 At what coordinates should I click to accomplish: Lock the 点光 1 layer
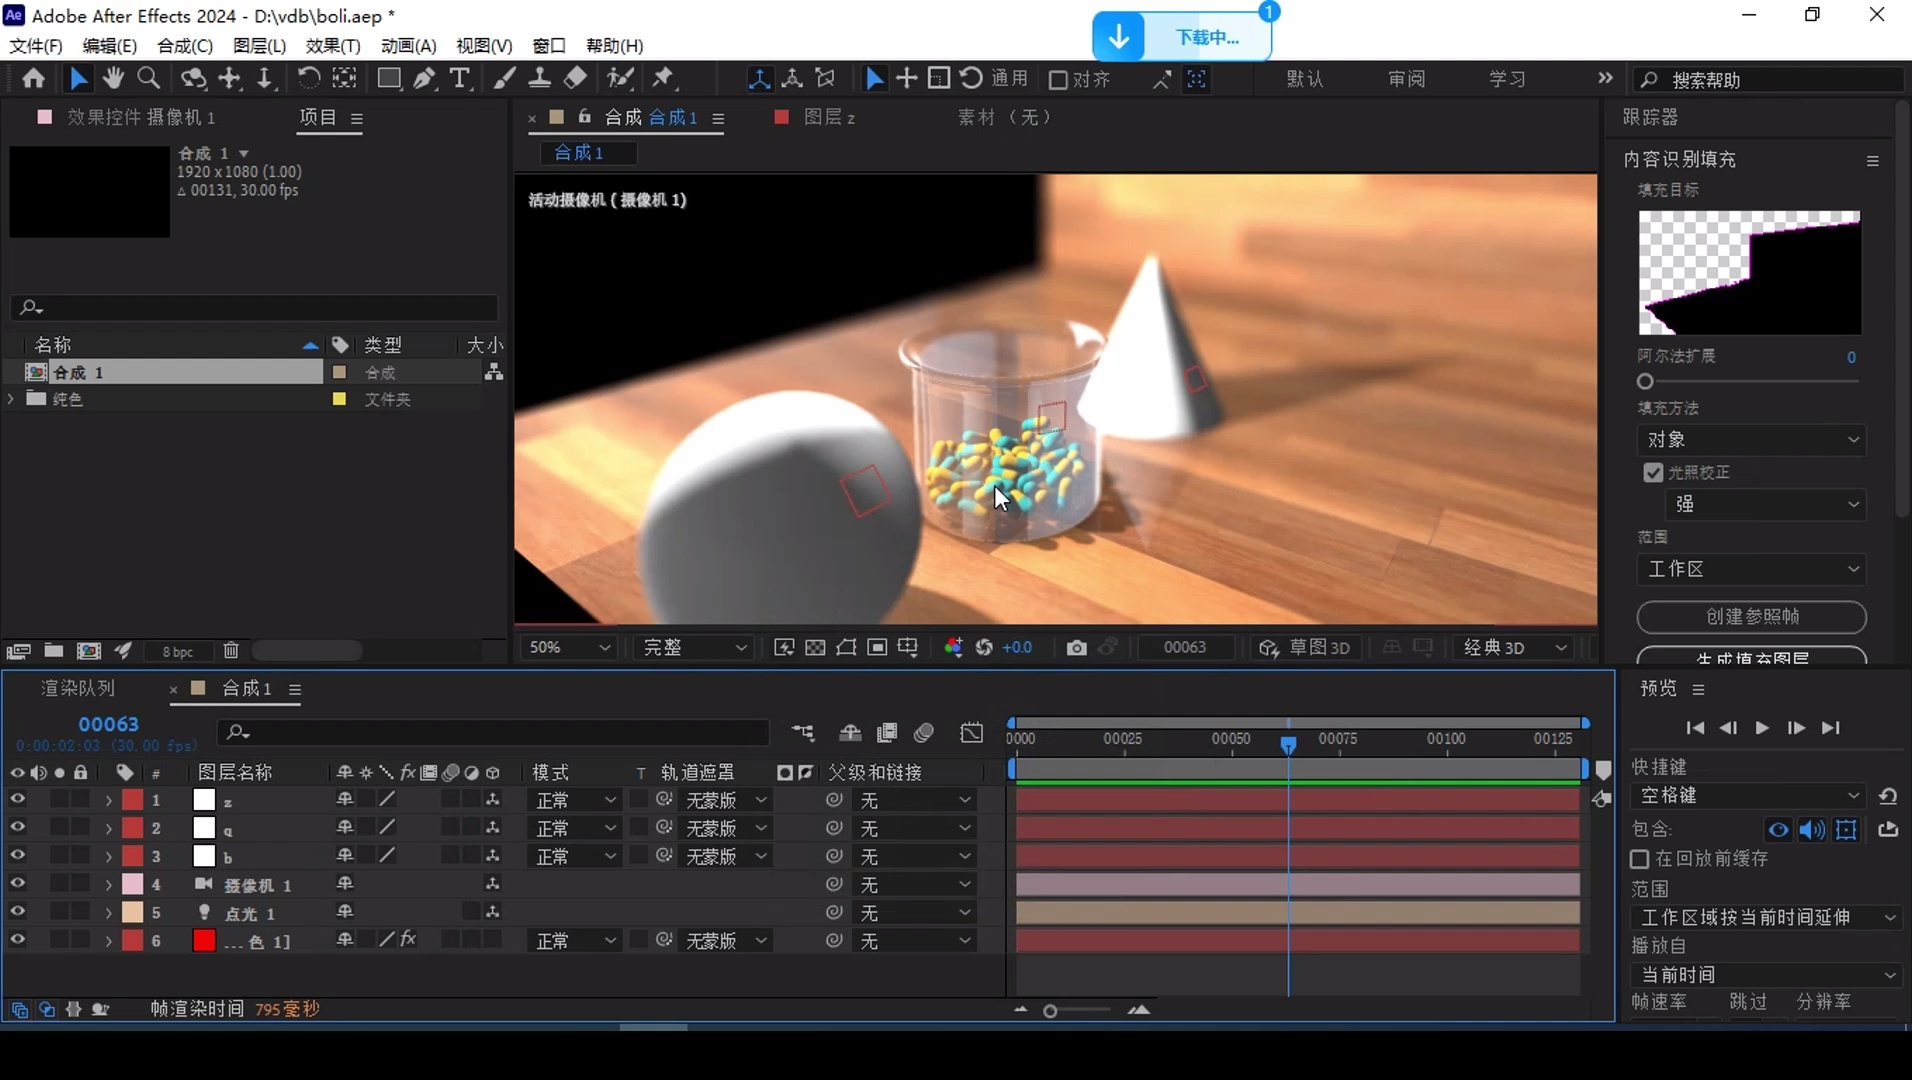pos(80,912)
